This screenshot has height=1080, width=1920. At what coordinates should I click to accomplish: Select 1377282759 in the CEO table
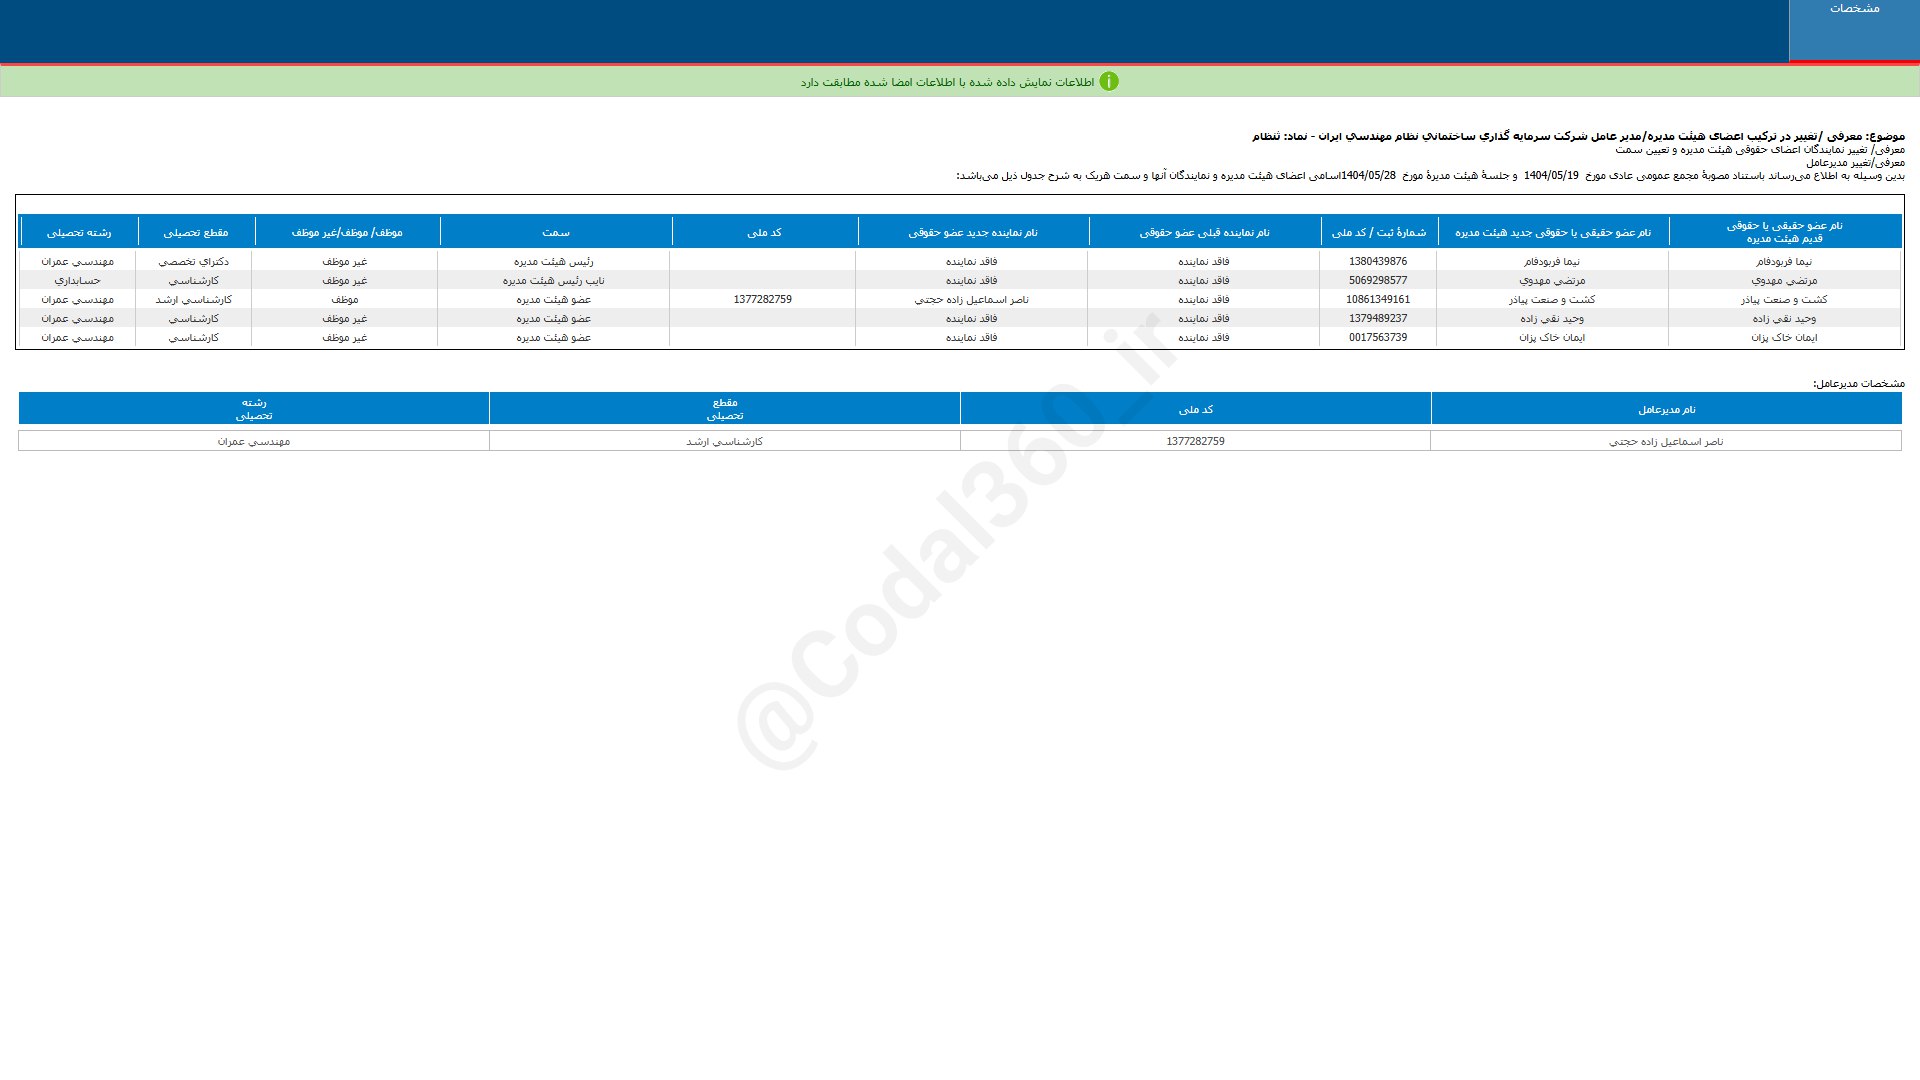(1195, 442)
